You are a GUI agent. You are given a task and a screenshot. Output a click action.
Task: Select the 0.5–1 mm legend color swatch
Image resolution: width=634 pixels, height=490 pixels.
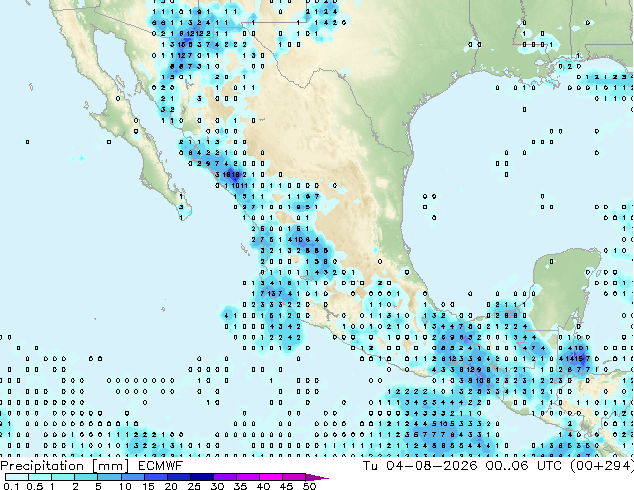40,477
